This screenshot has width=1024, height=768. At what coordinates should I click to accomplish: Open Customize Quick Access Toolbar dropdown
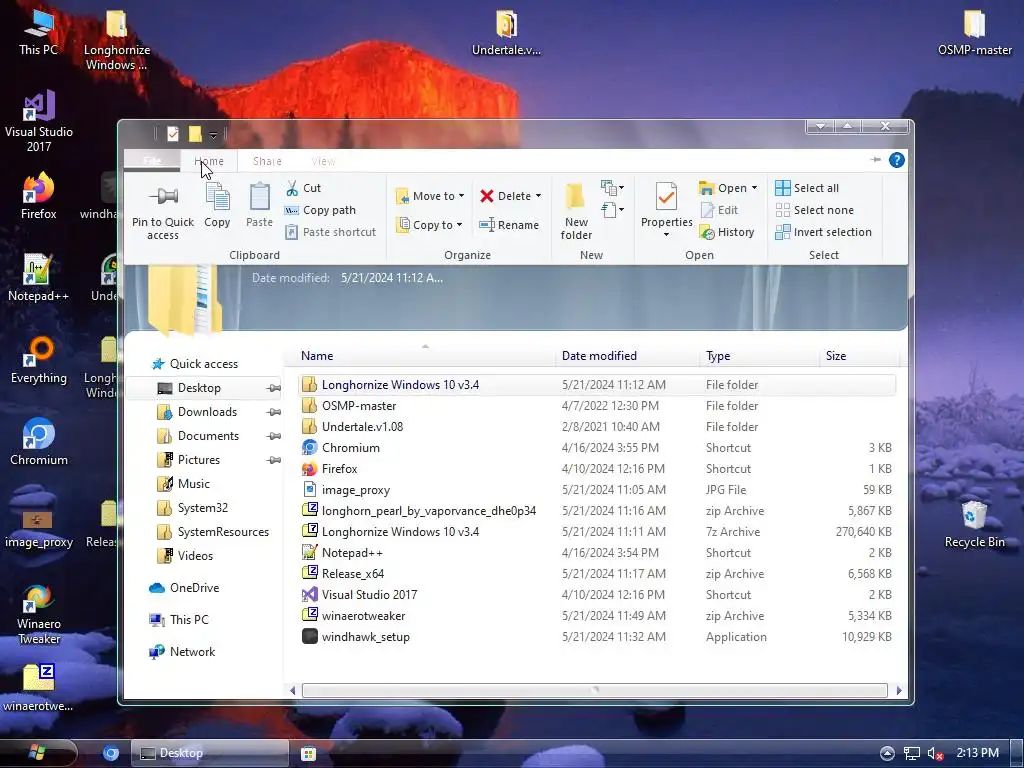tap(214, 135)
